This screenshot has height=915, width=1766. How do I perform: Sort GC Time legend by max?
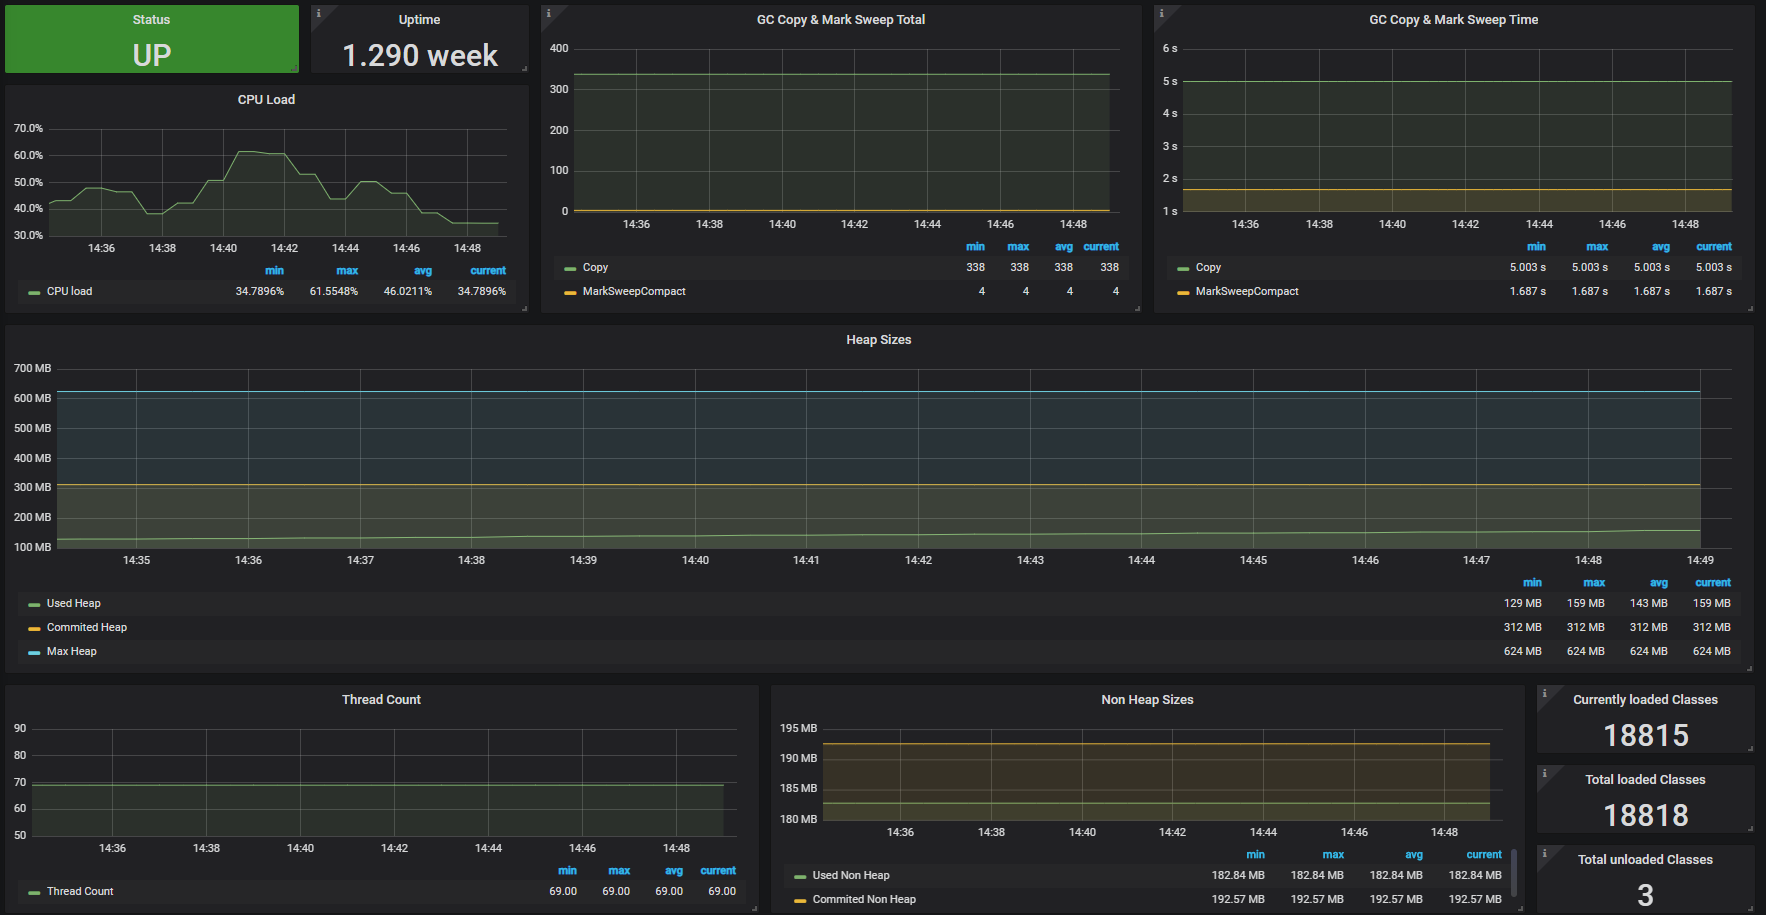(1597, 247)
